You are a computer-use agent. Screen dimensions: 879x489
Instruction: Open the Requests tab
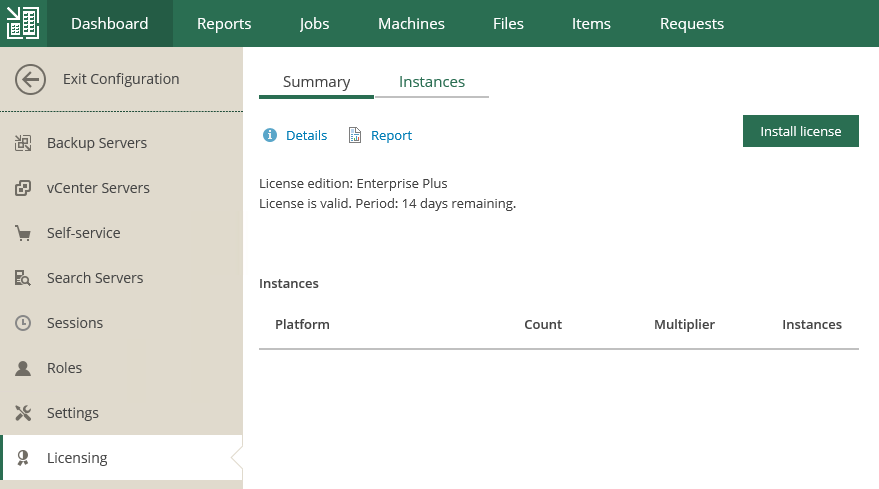tap(692, 23)
